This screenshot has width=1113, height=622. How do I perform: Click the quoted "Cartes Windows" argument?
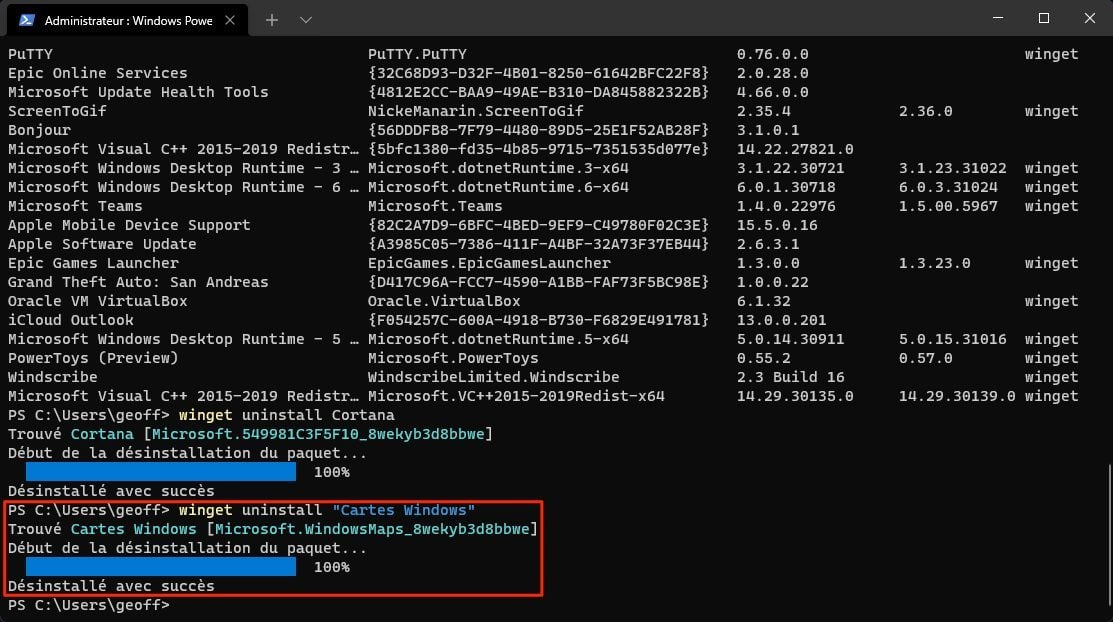pos(403,510)
